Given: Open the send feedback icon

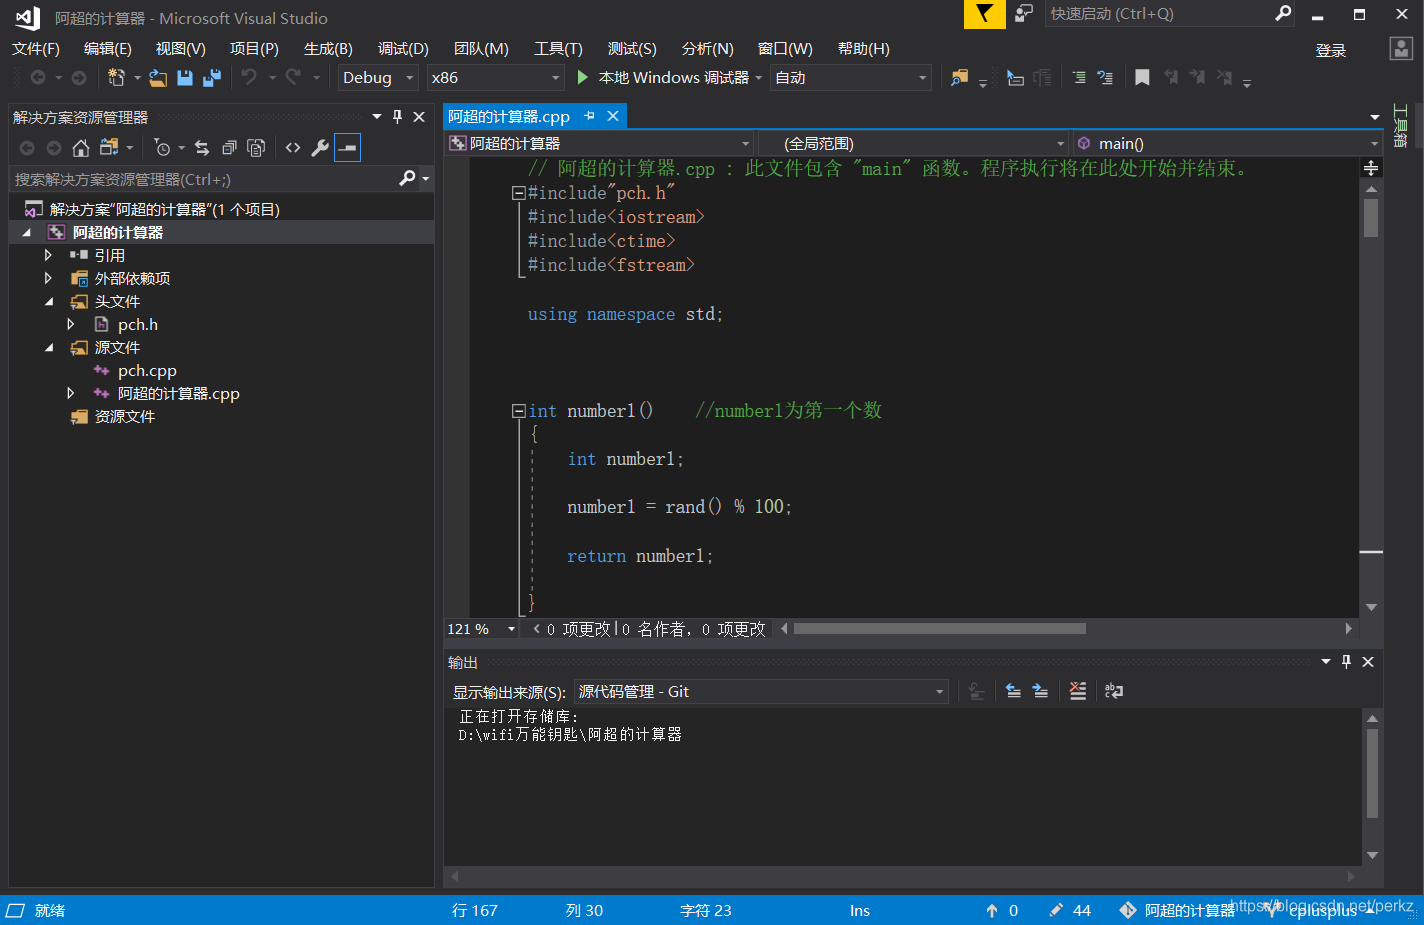Looking at the screenshot, I should tap(1023, 14).
